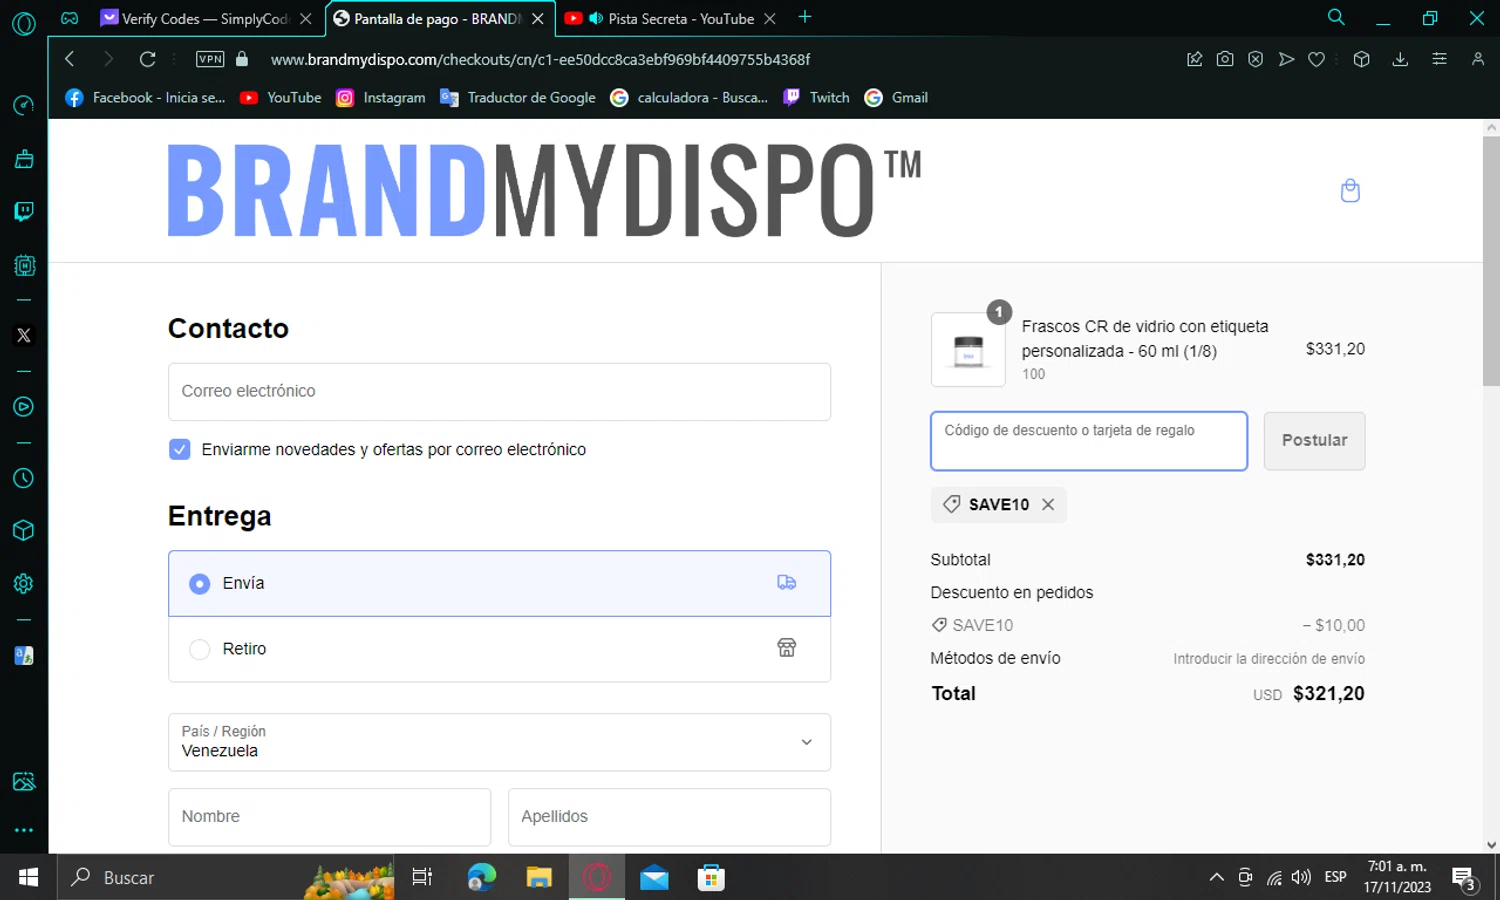The image size is (1500, 900).
Task: Open the Twitch bookmark
Action: pyautogui.click(x=816, y=97)
